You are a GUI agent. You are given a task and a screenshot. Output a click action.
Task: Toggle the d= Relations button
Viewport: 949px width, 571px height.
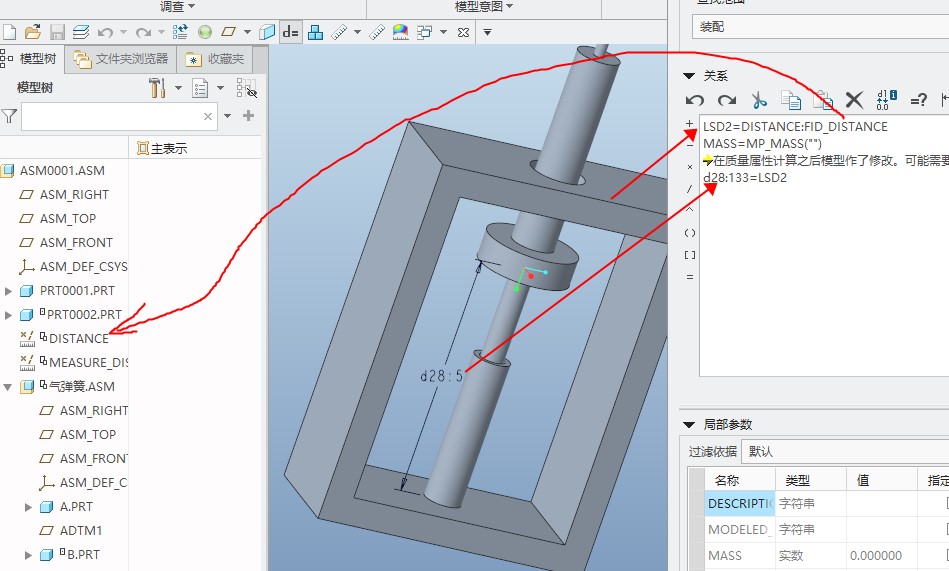(291, 31)
